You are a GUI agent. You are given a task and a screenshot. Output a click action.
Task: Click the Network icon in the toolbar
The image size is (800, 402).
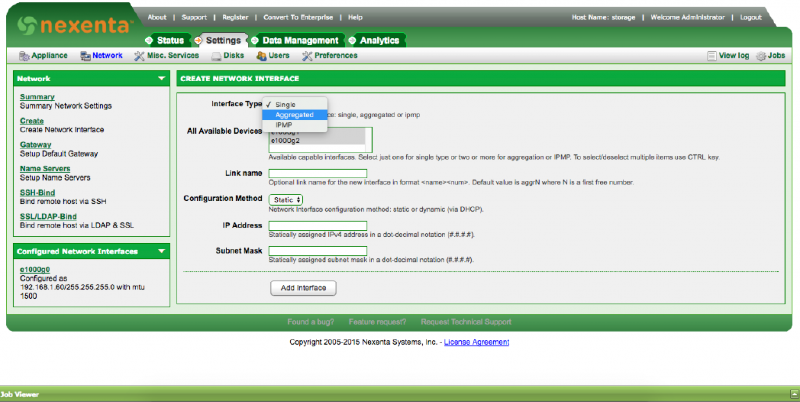tap(86, 56)
